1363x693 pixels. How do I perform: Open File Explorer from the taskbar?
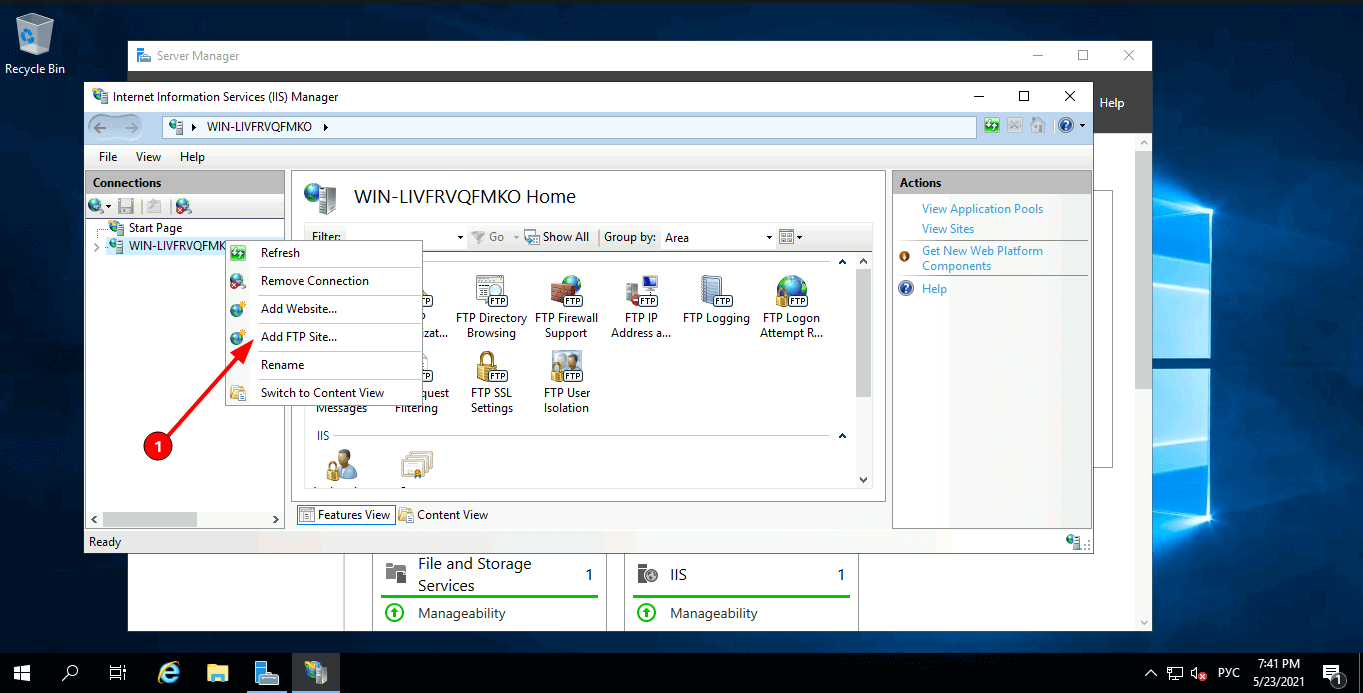218,673
